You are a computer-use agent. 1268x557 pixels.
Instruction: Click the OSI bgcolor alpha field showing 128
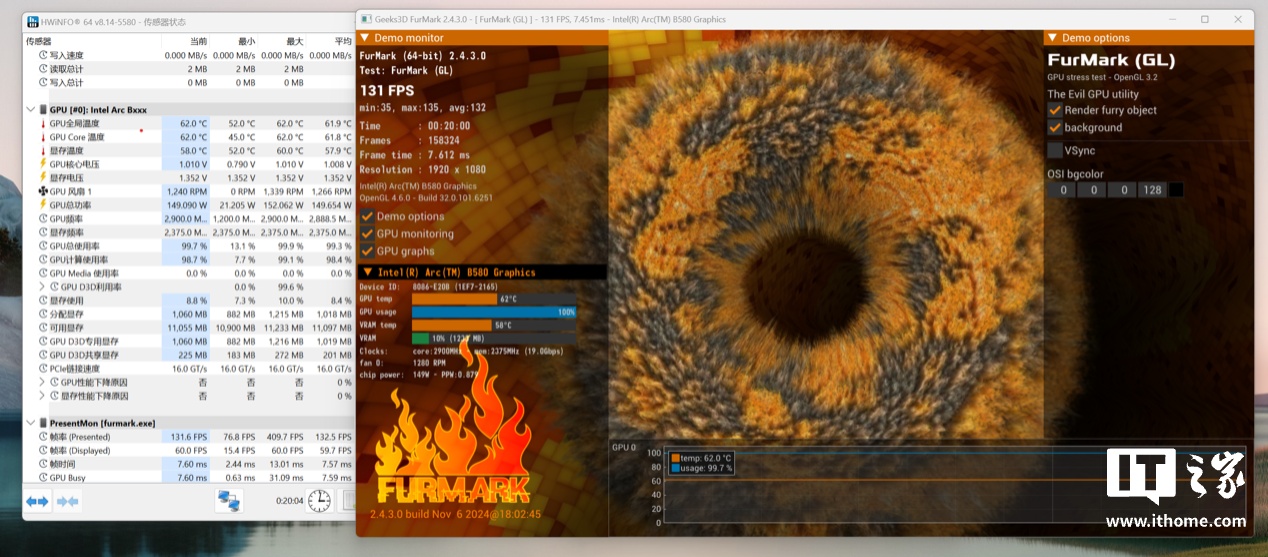(x=1152, y=190)
